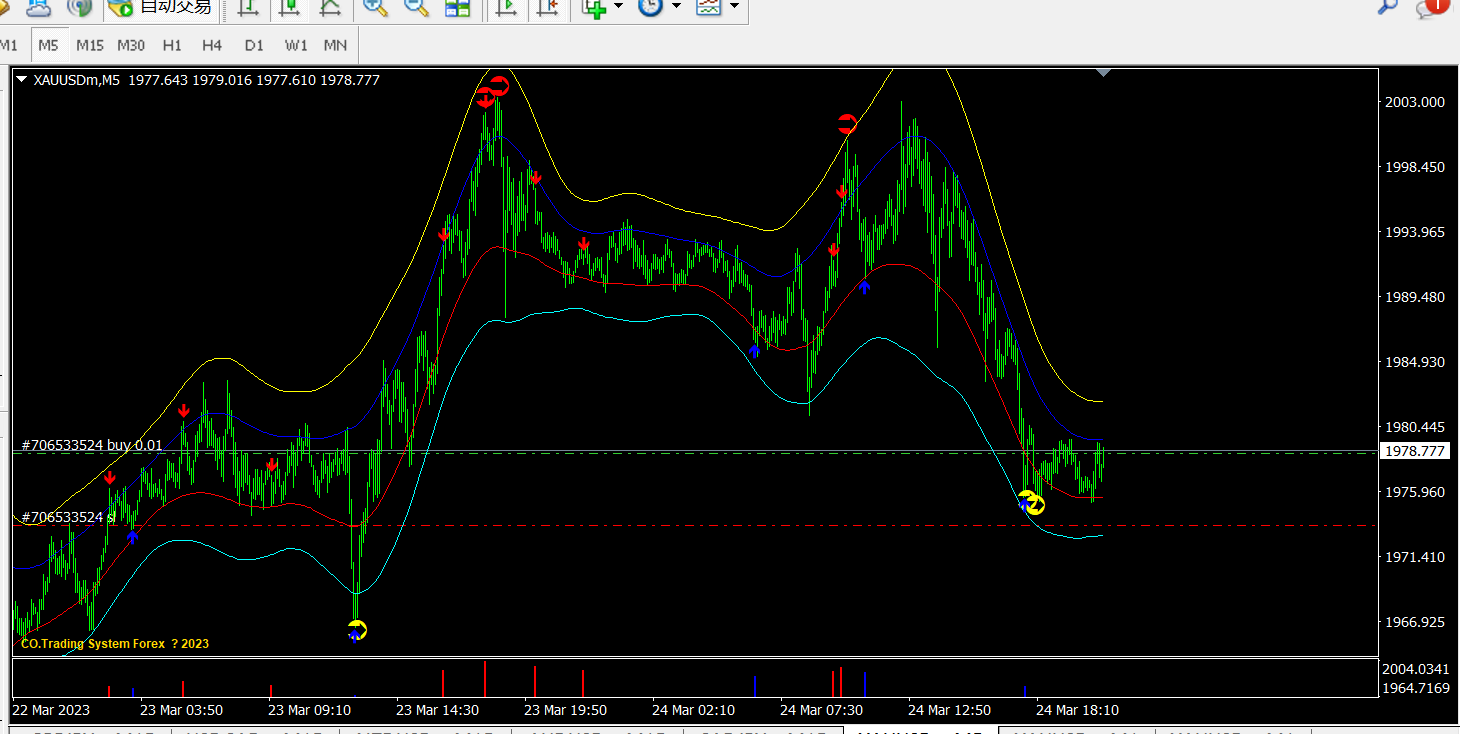Click the 1993.965 price scale value

(1414, 232)
